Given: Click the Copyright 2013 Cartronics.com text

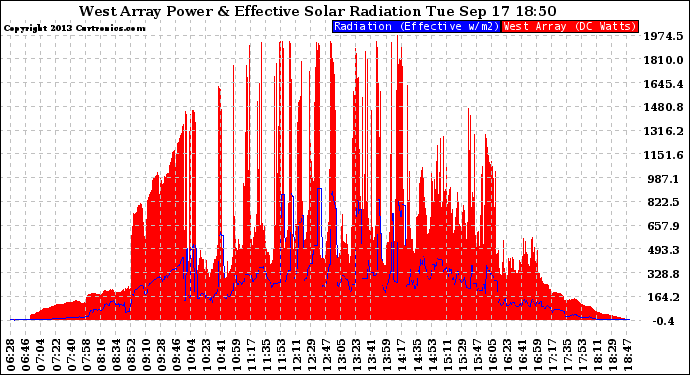Looking at the screenshot, I should tap(74, 28).
